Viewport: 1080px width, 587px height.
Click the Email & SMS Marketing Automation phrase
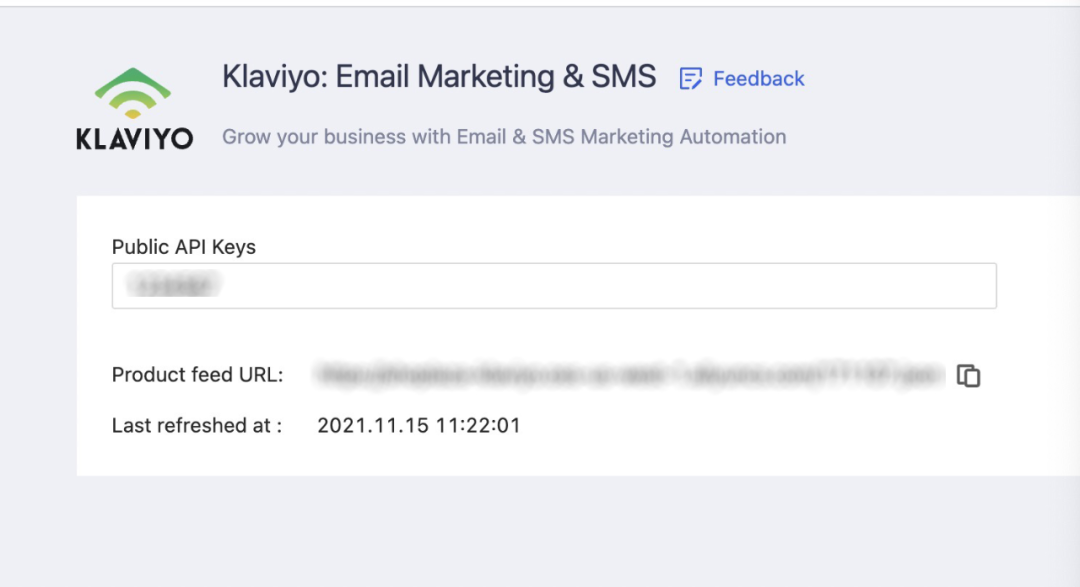tap(621, 137)
